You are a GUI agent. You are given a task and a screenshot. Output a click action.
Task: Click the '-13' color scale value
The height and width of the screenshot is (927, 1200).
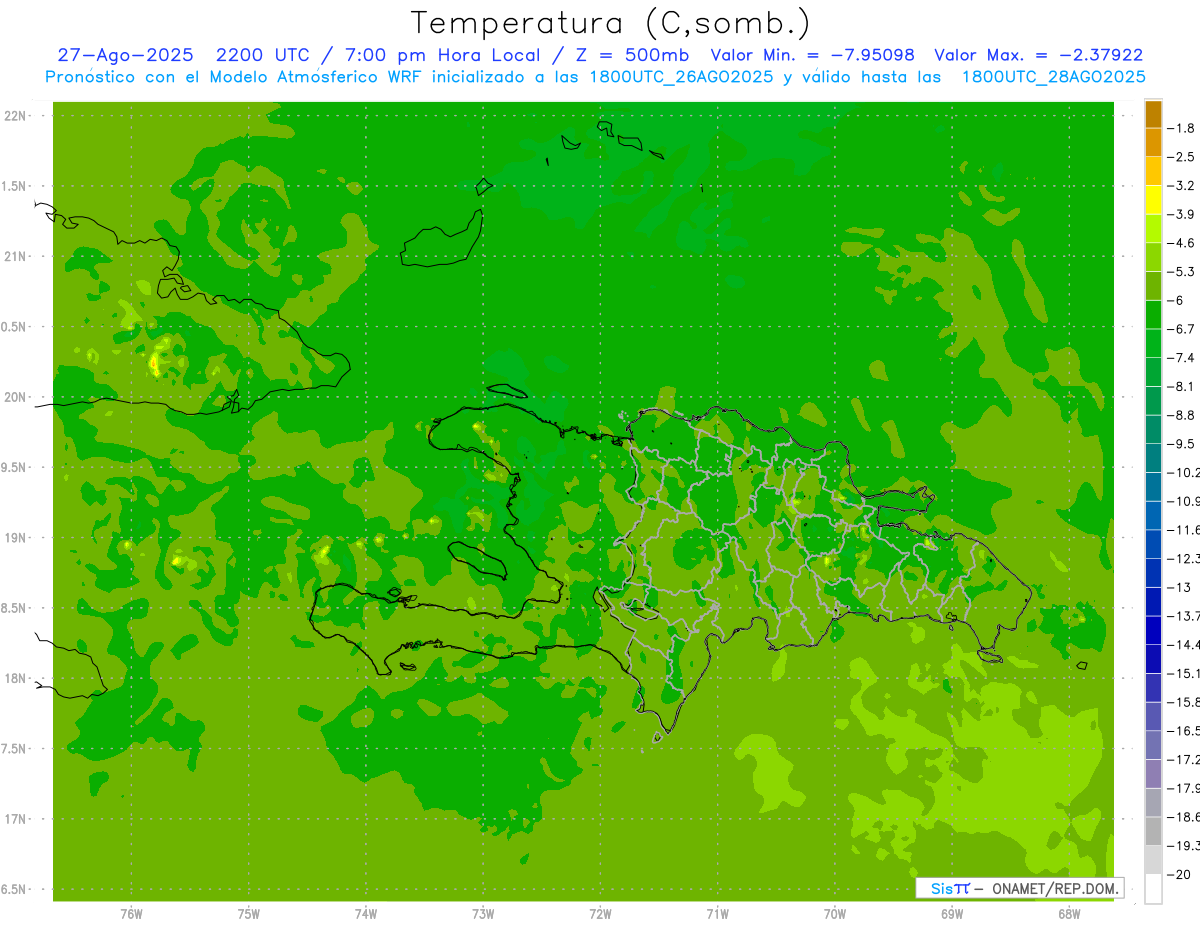point(1179,587)
